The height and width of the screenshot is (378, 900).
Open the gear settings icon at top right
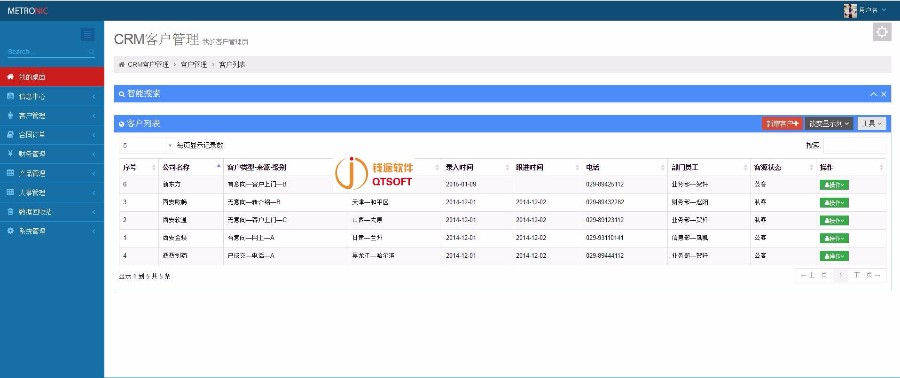coord(882,32)
